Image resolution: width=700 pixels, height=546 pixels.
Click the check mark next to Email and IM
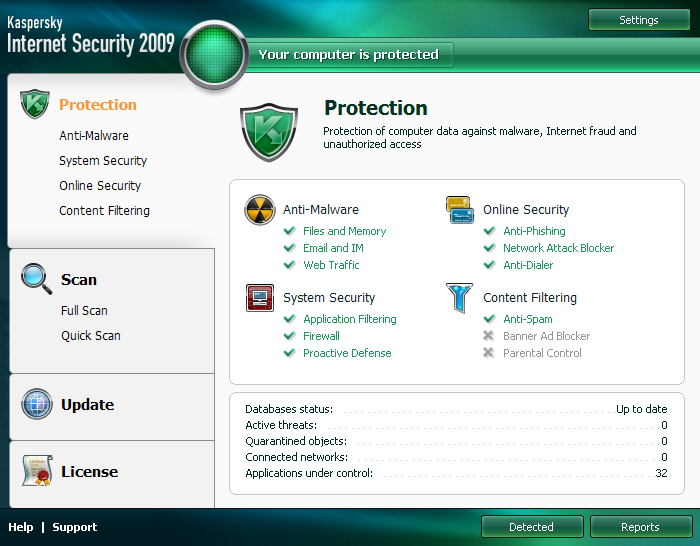(x=290, y=248)
